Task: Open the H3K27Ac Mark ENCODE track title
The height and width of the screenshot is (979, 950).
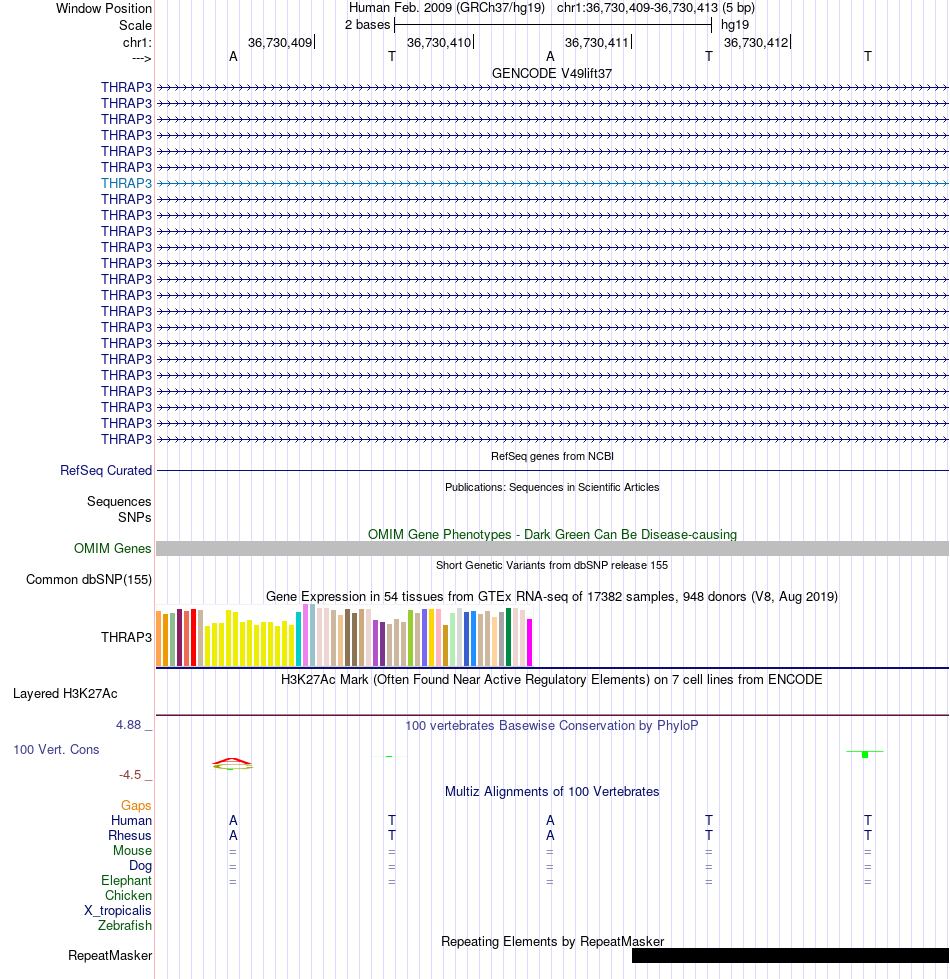Action: 552,679
